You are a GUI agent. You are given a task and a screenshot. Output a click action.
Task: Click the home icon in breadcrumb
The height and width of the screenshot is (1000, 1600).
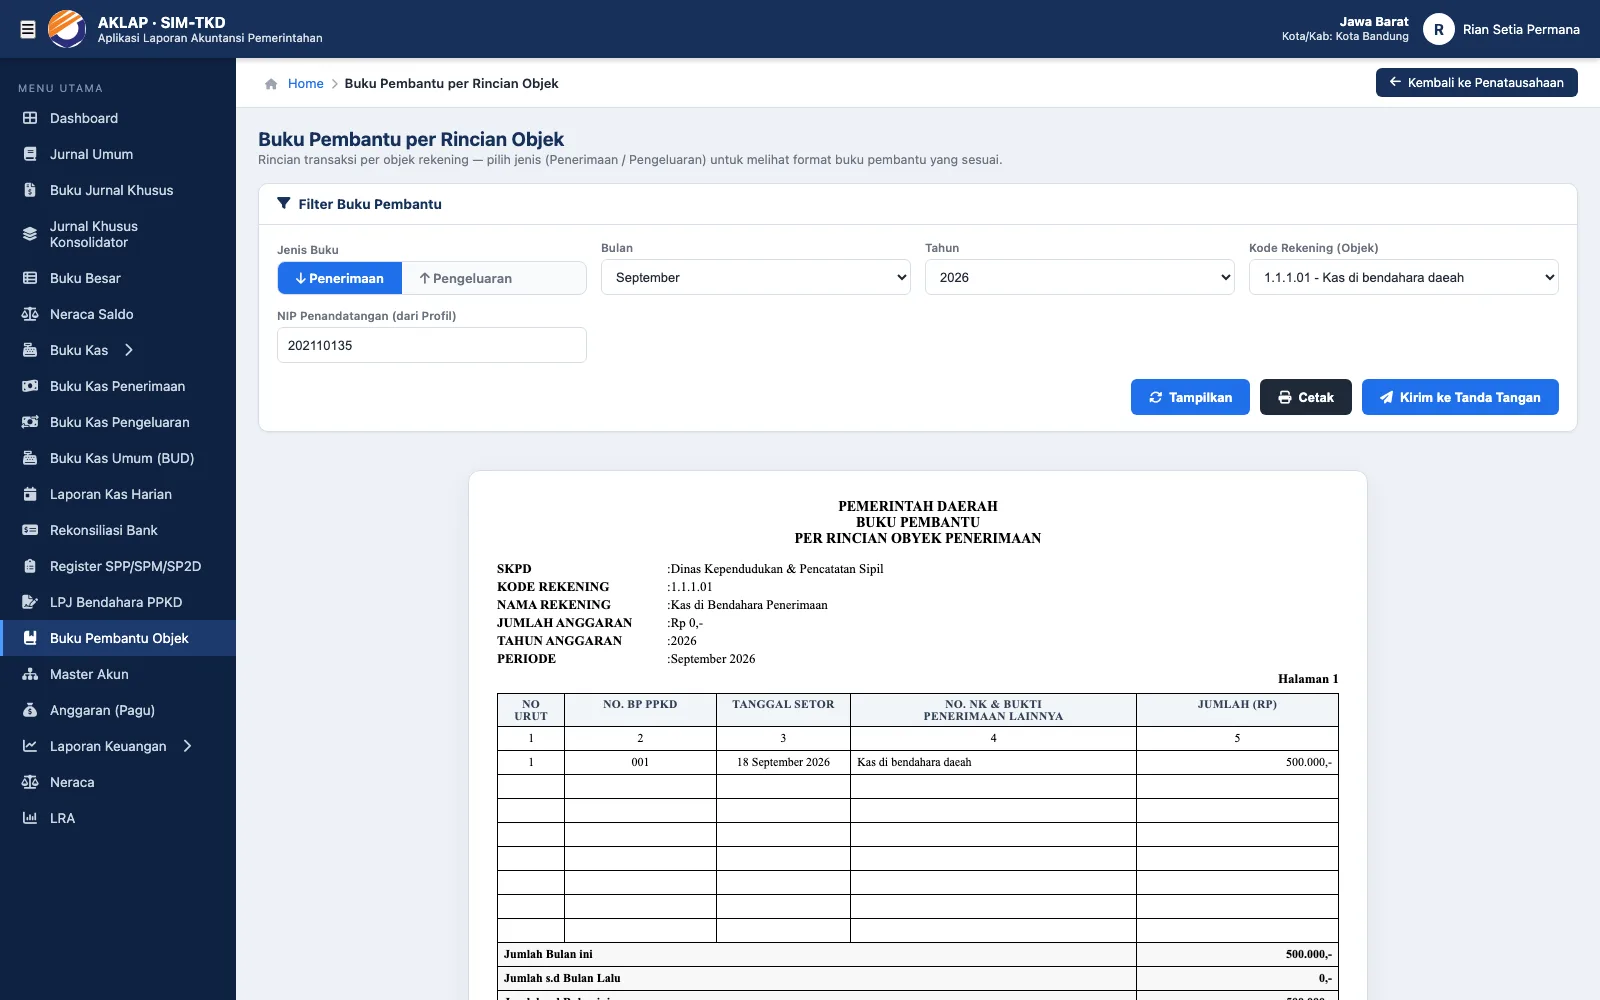271,84
